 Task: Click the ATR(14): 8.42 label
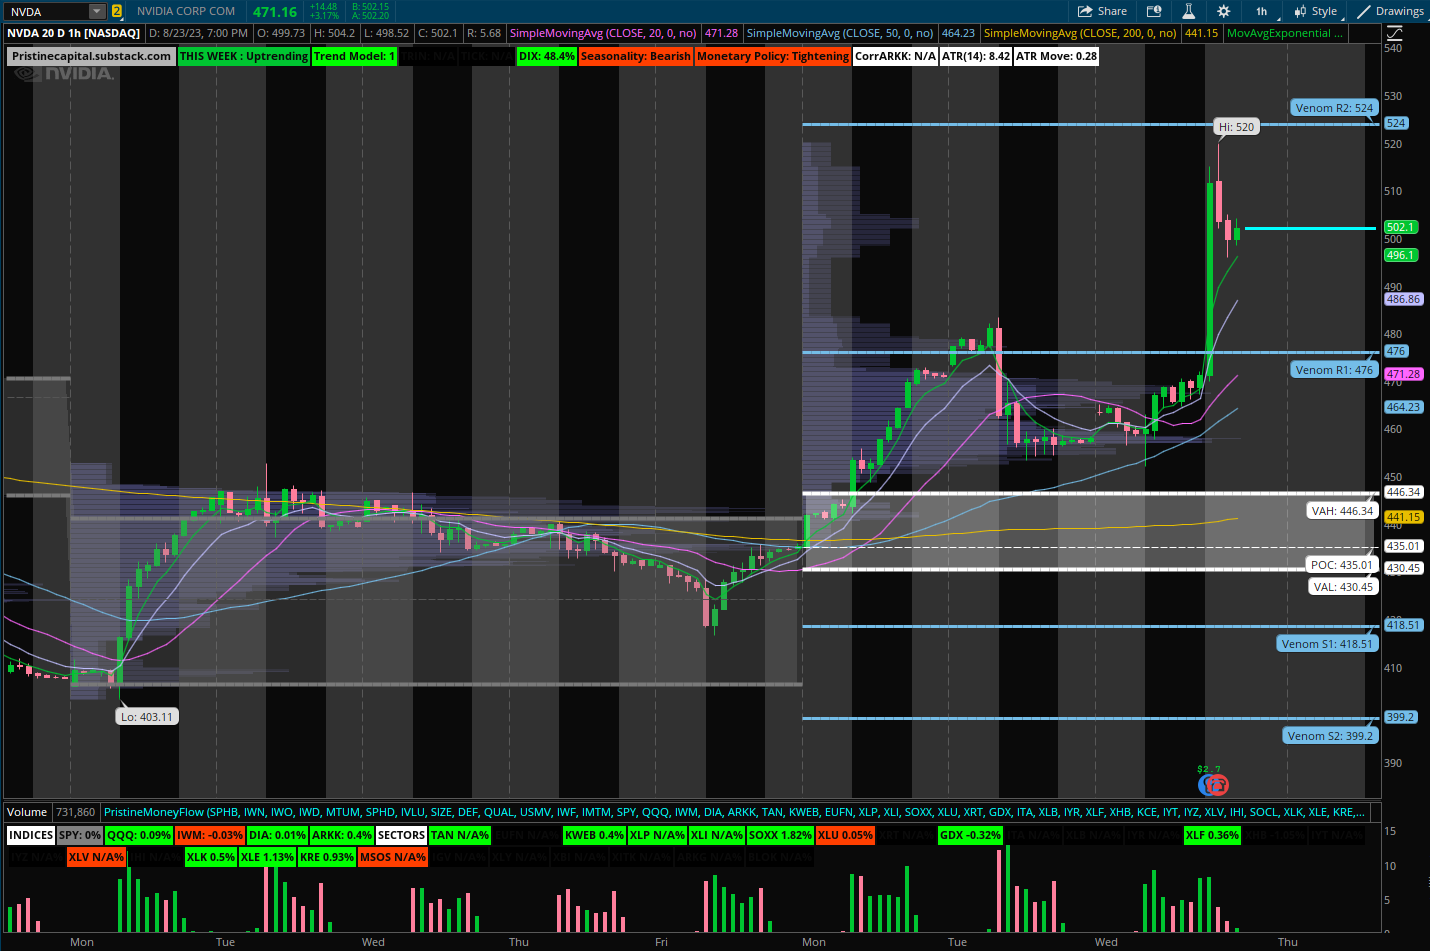coord(976,56)
